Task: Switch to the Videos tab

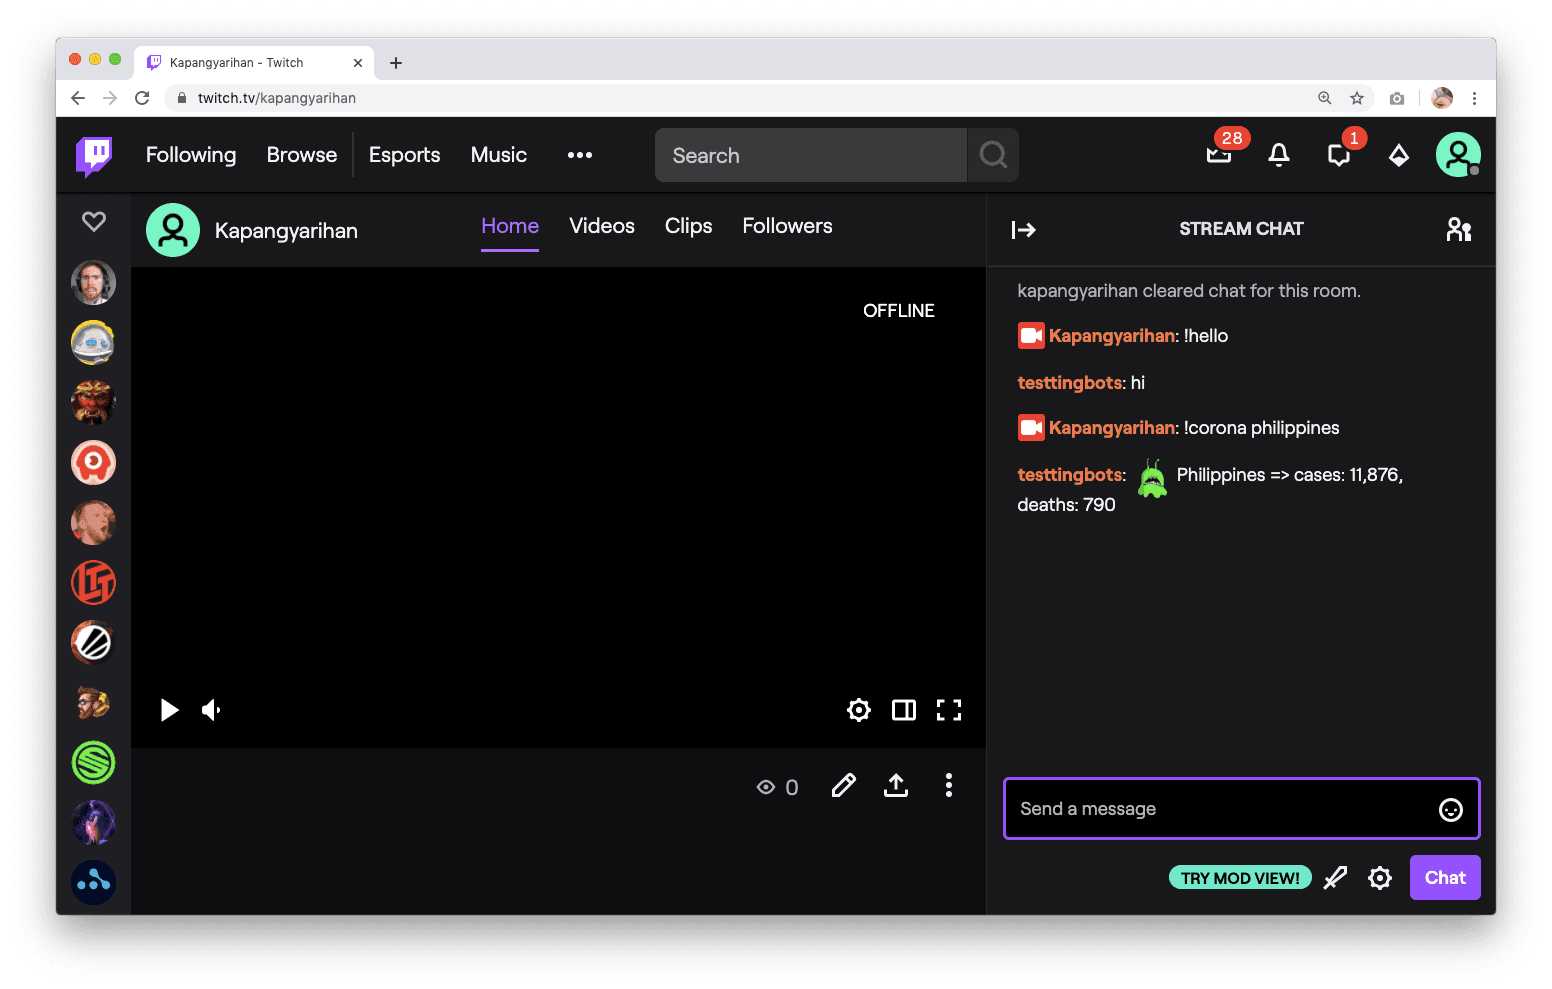Action: (x=601, y=226)
